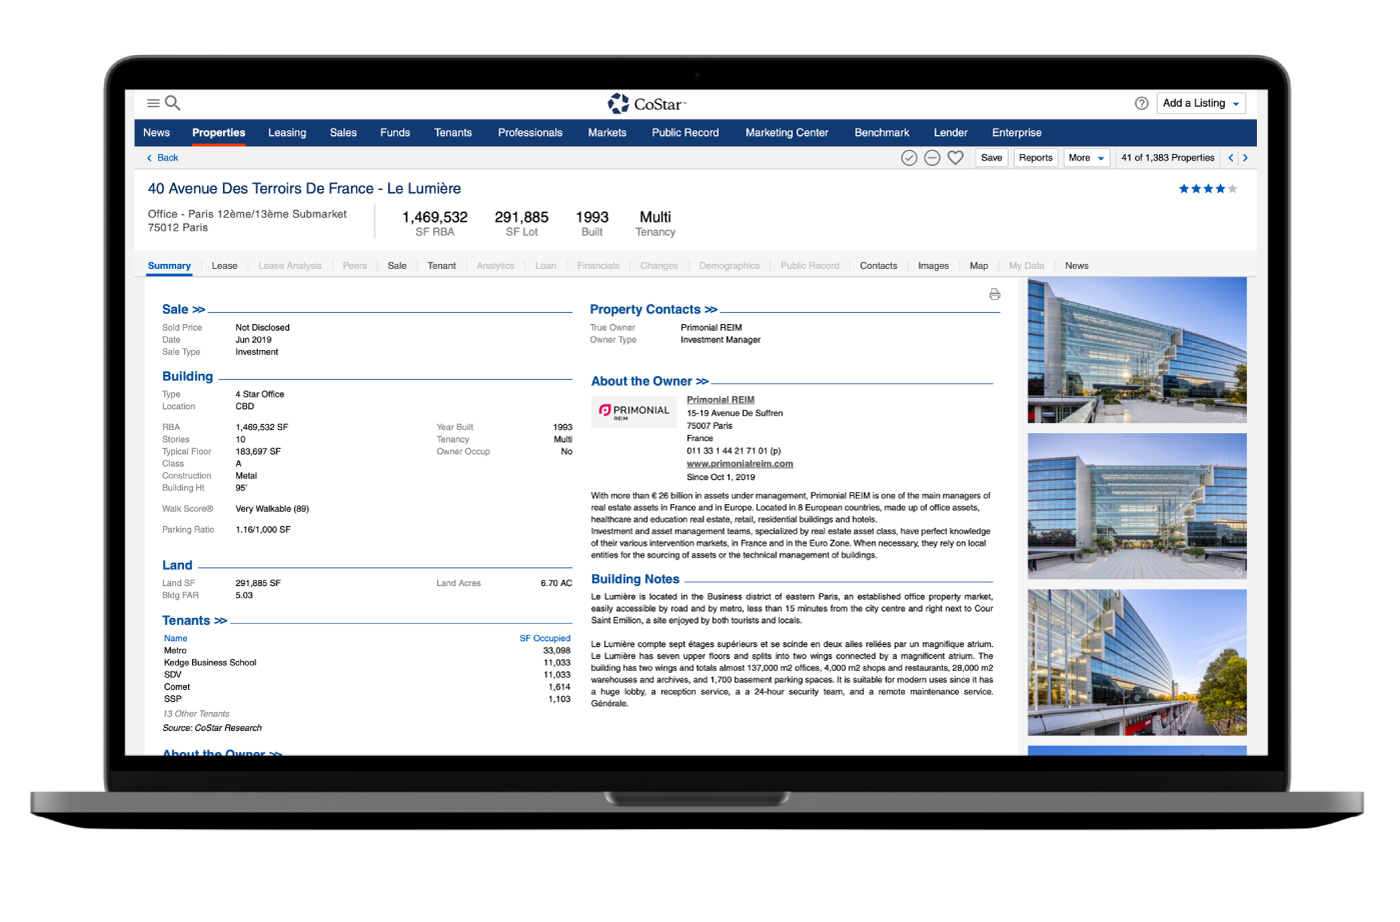The image size is (1400, 922).
Task: Click the CoStar logo
Action: click(x=647, y=104)
